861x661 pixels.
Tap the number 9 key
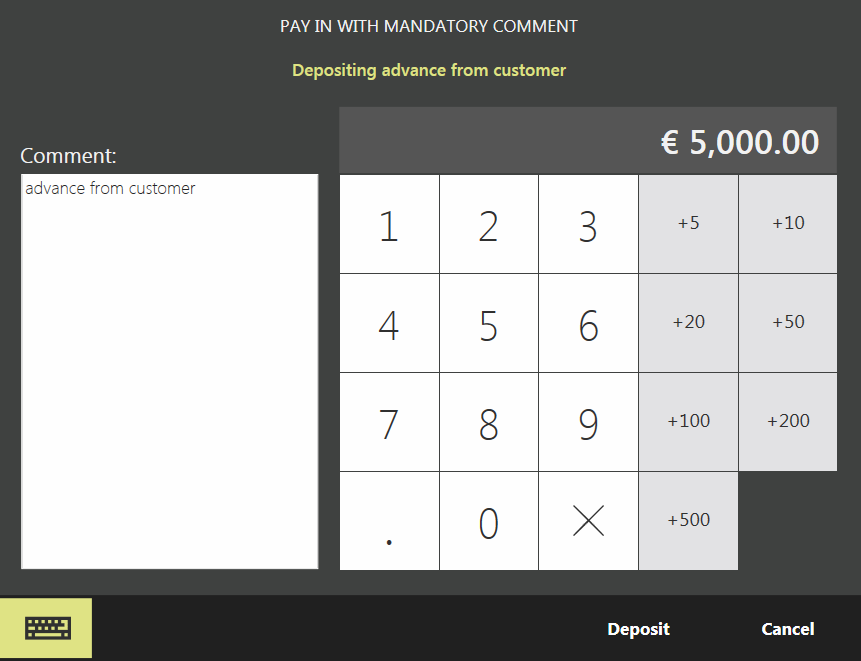tap(588, 422)
